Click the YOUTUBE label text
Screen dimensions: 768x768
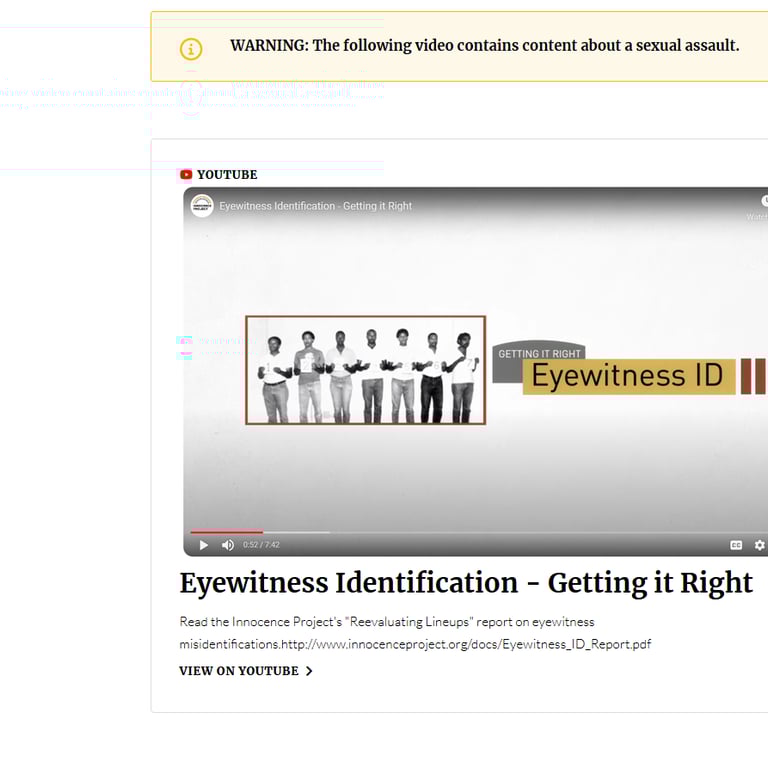[227, 175]
